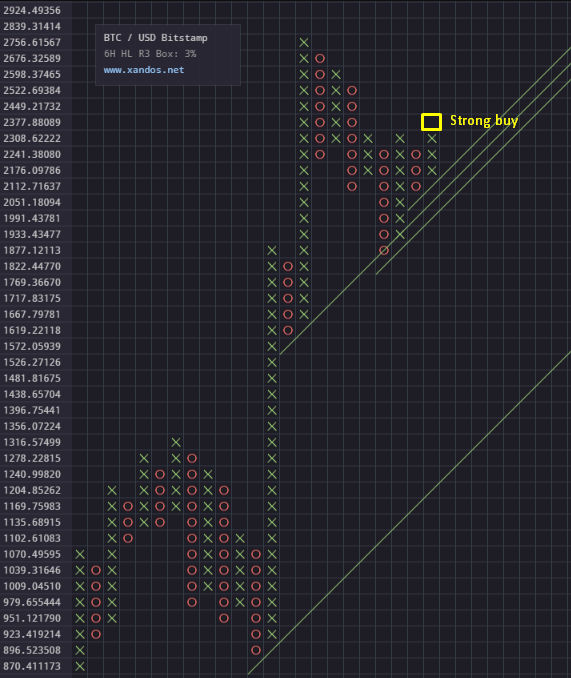Click the lowest X at the 870.411173 row
The height and width of the screenshot is (678, 571).
point(80,666)
